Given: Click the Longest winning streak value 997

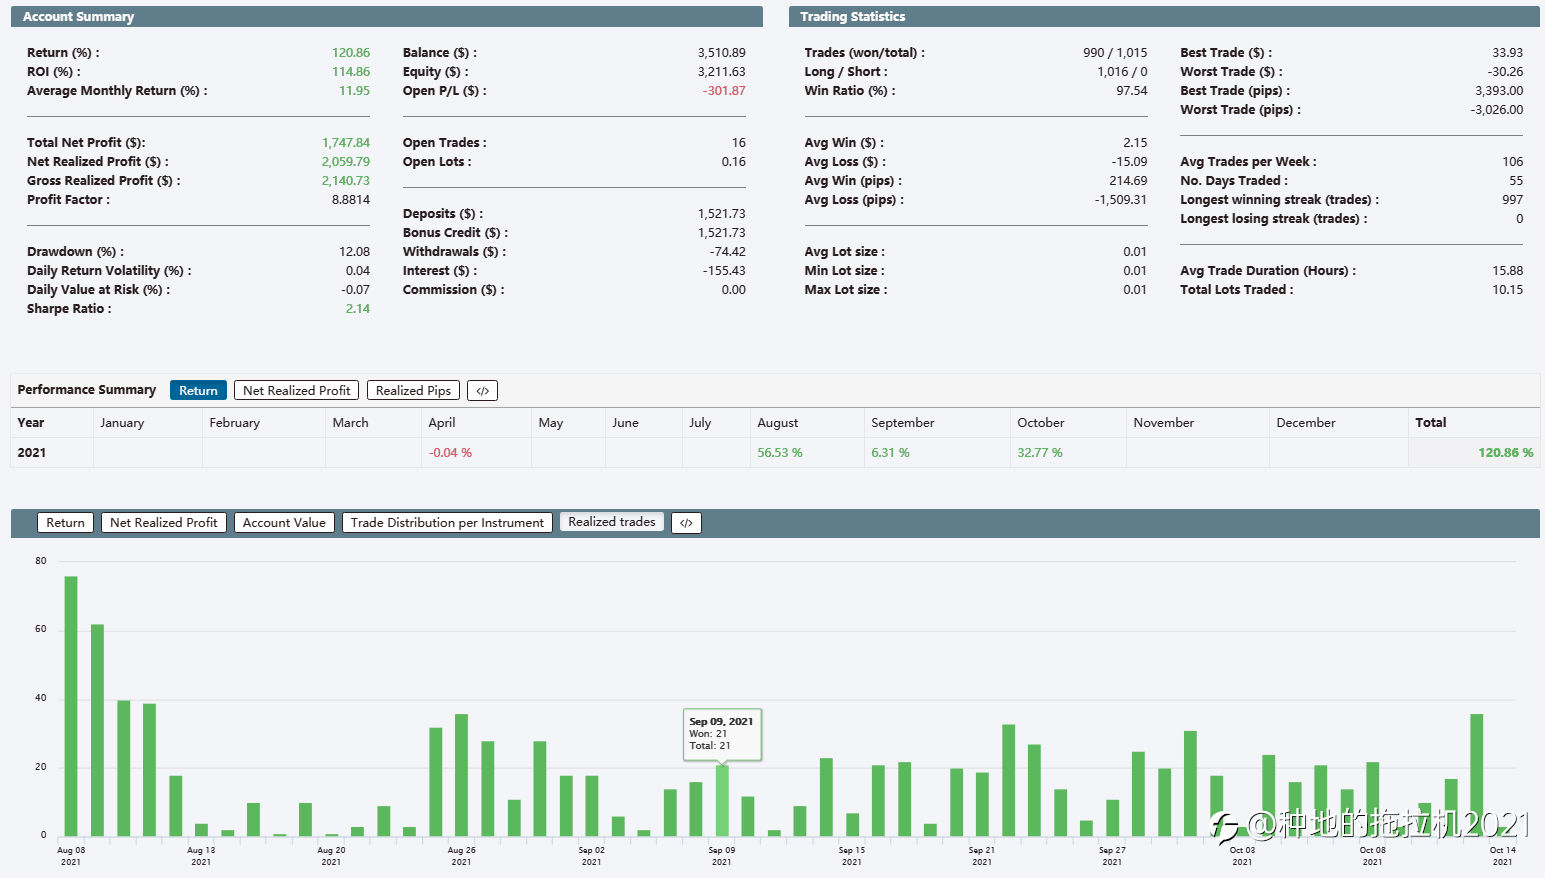Looking at the screenshot, I should click(1513, 200).
